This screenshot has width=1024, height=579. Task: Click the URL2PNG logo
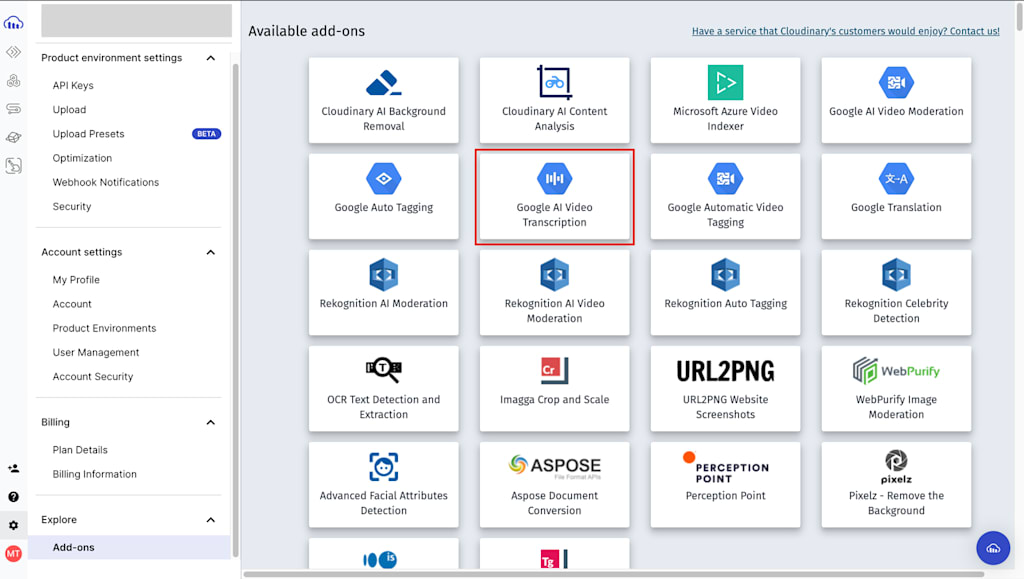pos(725,371)
